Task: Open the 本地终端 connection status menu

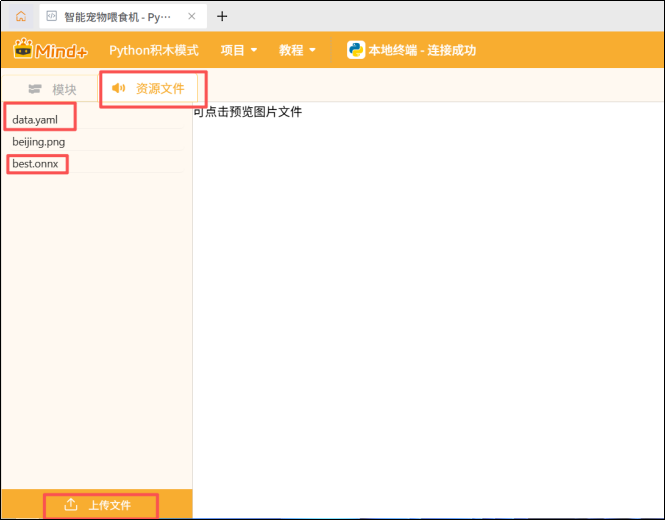Action: [422, 50]
